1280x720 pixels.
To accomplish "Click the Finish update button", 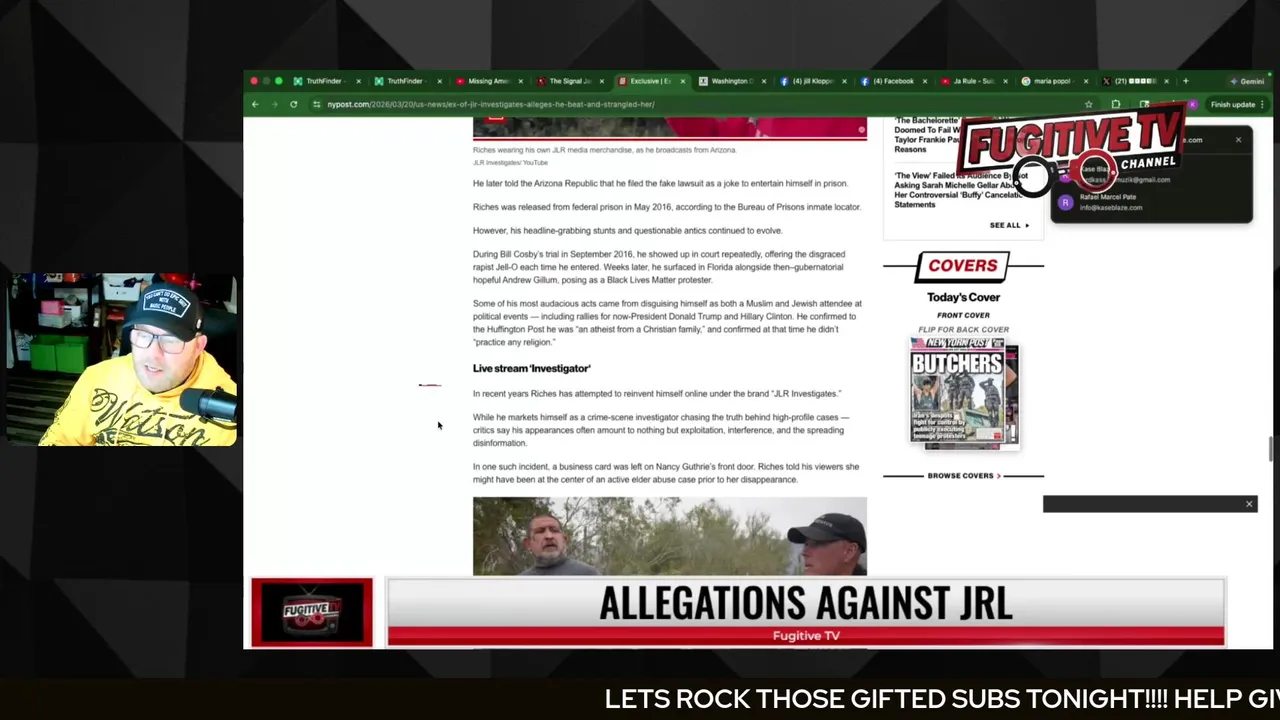I will (1237, 104).
